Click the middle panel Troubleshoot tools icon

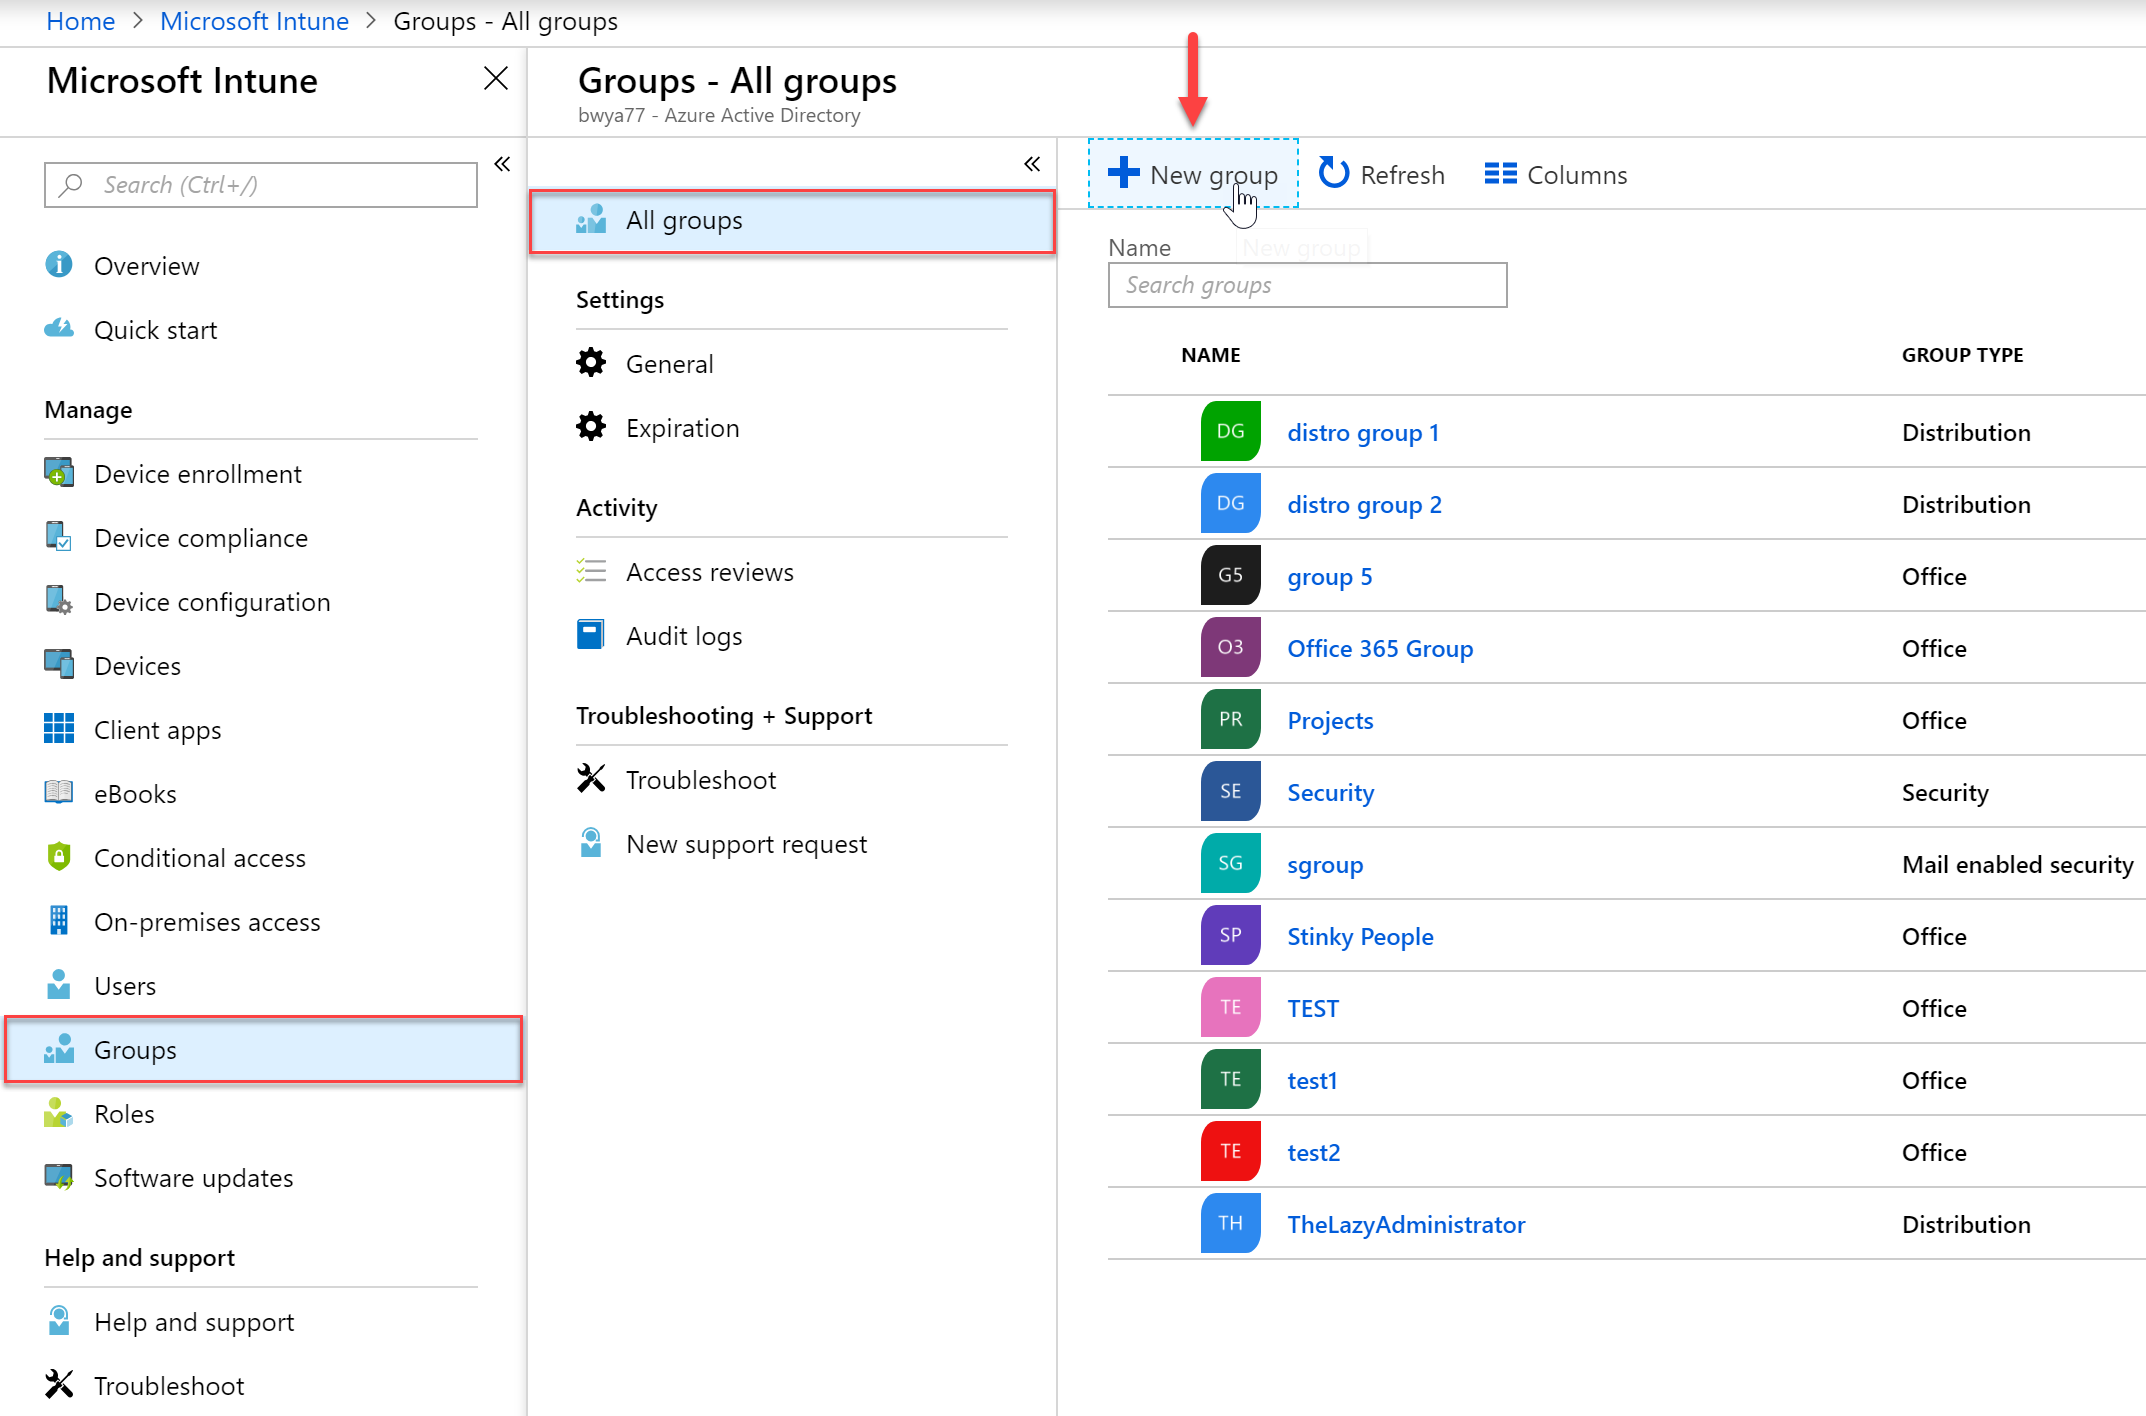(591, 778)
